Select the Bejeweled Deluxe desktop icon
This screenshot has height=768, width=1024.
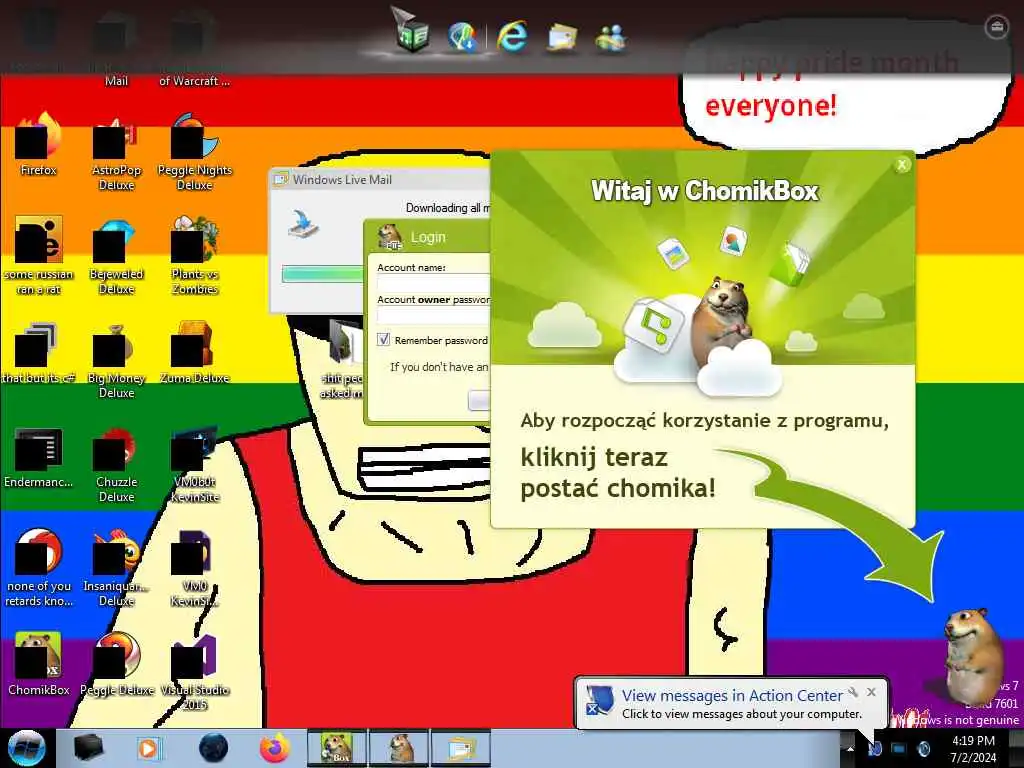pos(116,256)
